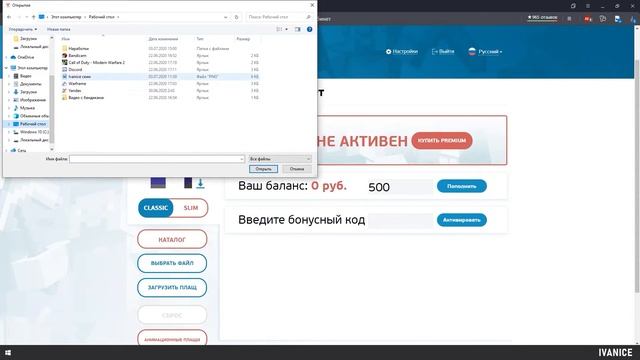
Task: Click the red ad-blocker extension icon
Action: tap(587, 19)
